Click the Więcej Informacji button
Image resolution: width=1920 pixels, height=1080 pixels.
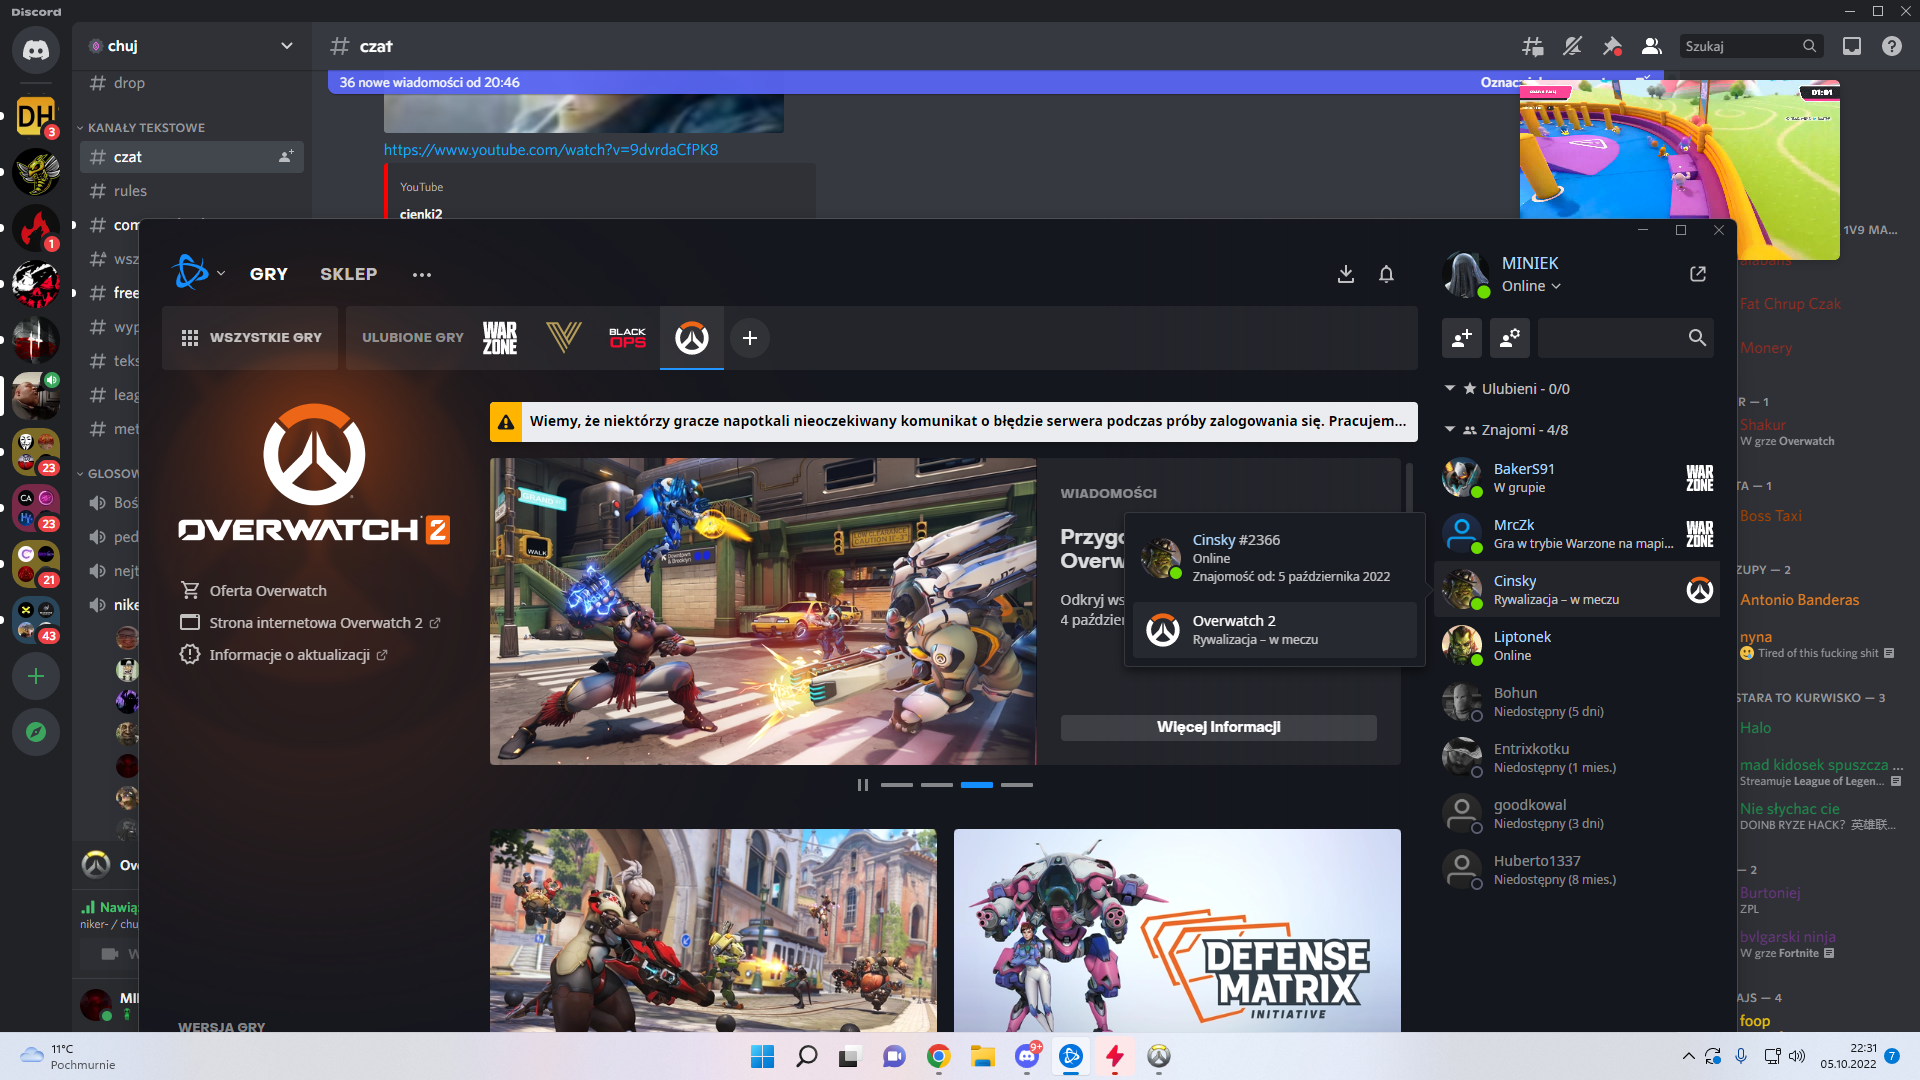click(x=1218, y=727)
